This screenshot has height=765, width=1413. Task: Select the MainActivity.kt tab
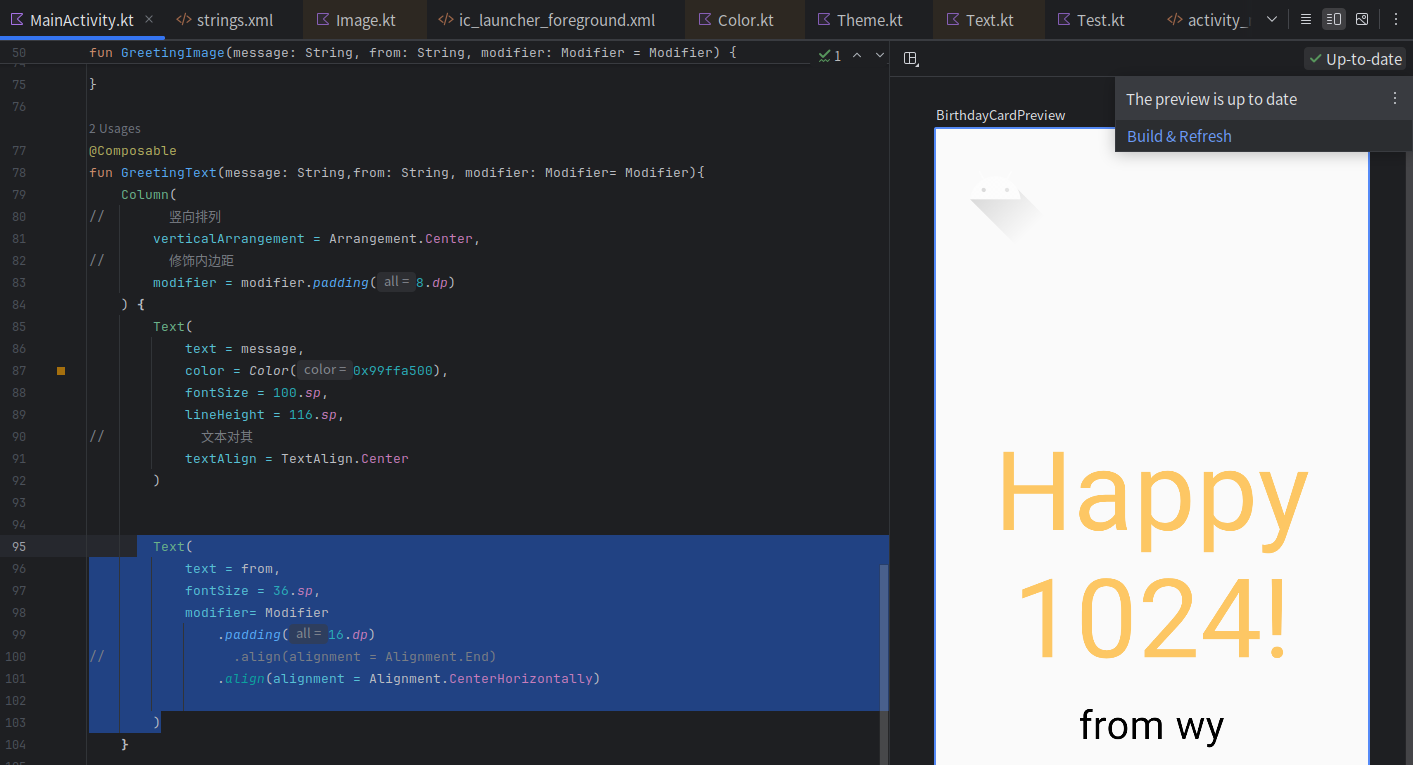(x=81, y=20)
